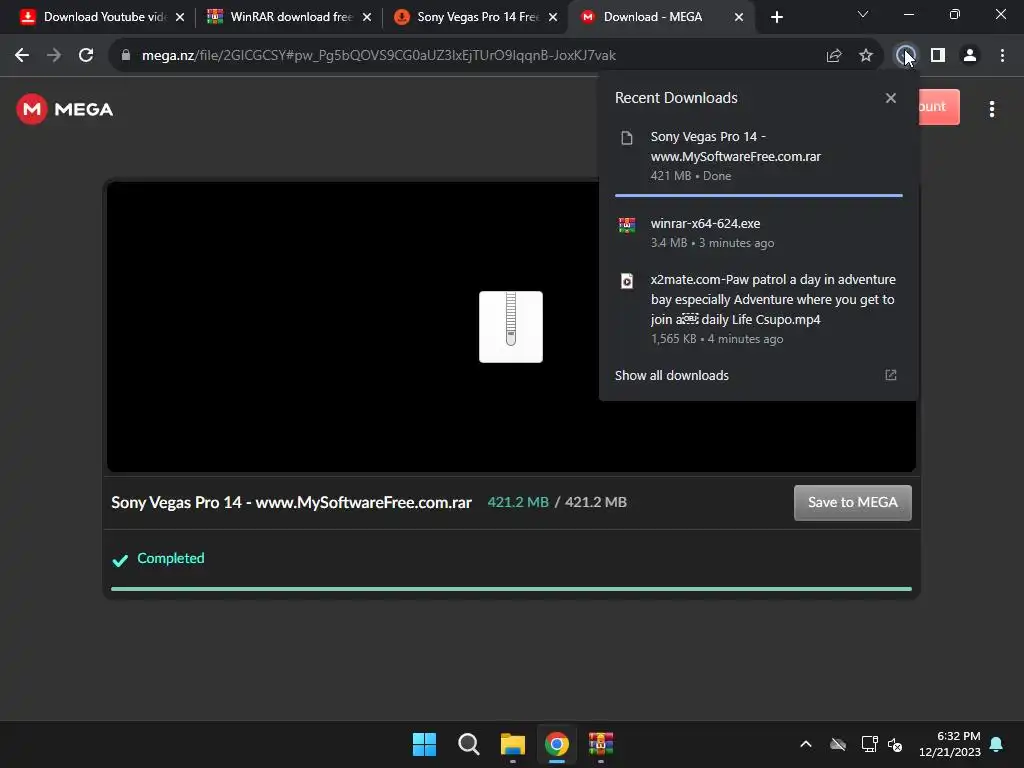This screenshot has width=1024, height=768.
Task: Open the clock showing 6:32 PM
Action: point(950,744)
